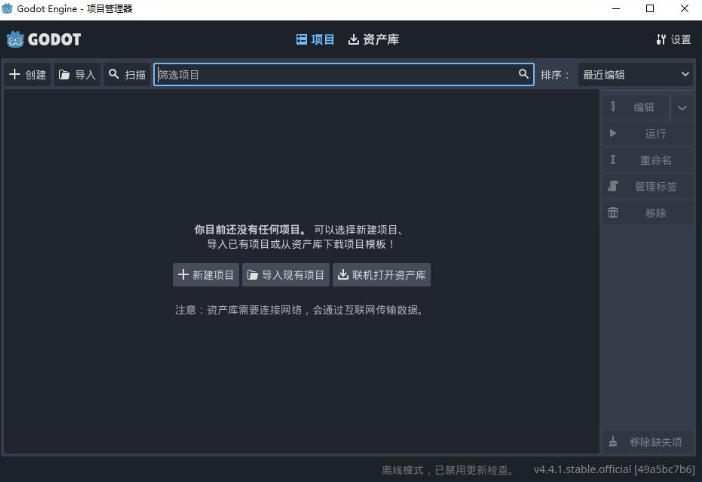Focus the 筛选项目 filter input field
This screenshot has height=482, width=702.
pyautogui.click(x=344, y=74)
